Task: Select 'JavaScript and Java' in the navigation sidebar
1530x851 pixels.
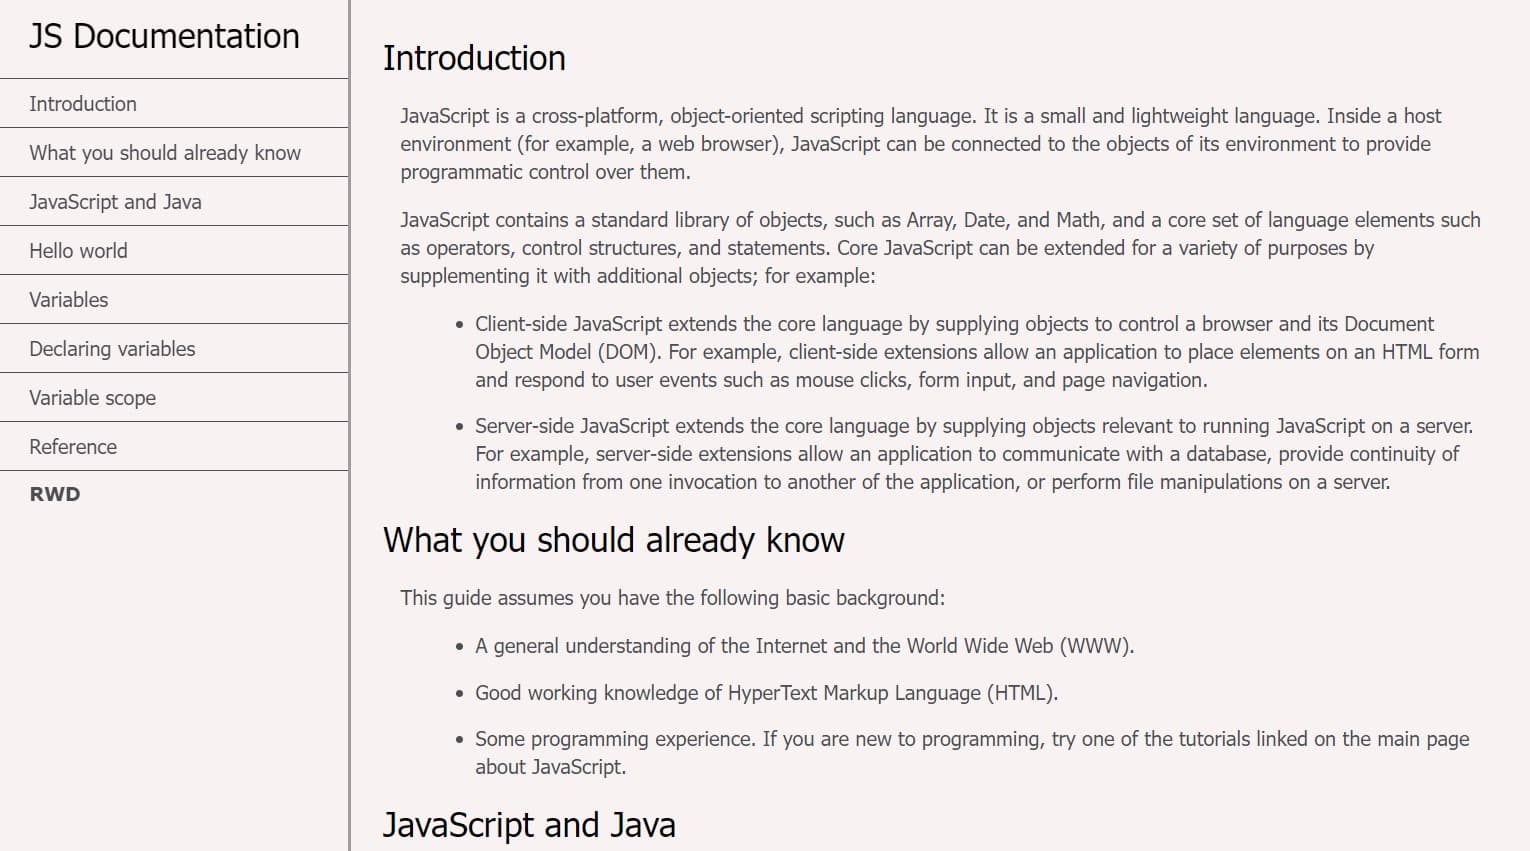Action: tap(115, 202)
